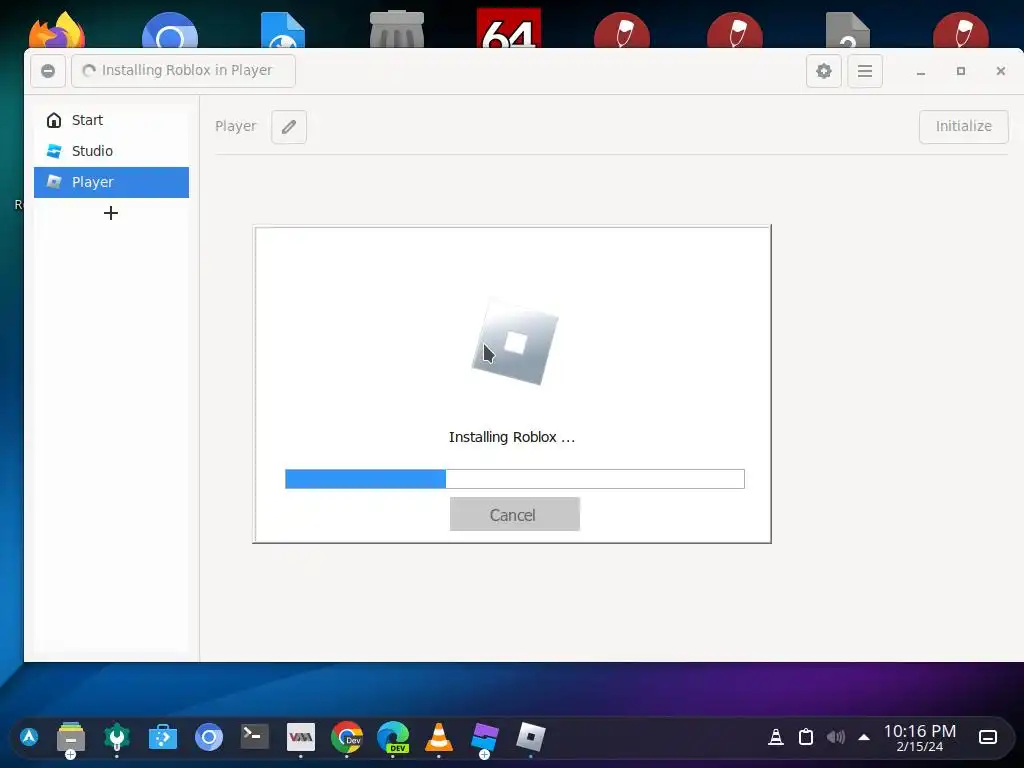Open VLC media player from taskbar
Screen dimensions: 1024x768
pyautogui.click(x=439, y=737)
